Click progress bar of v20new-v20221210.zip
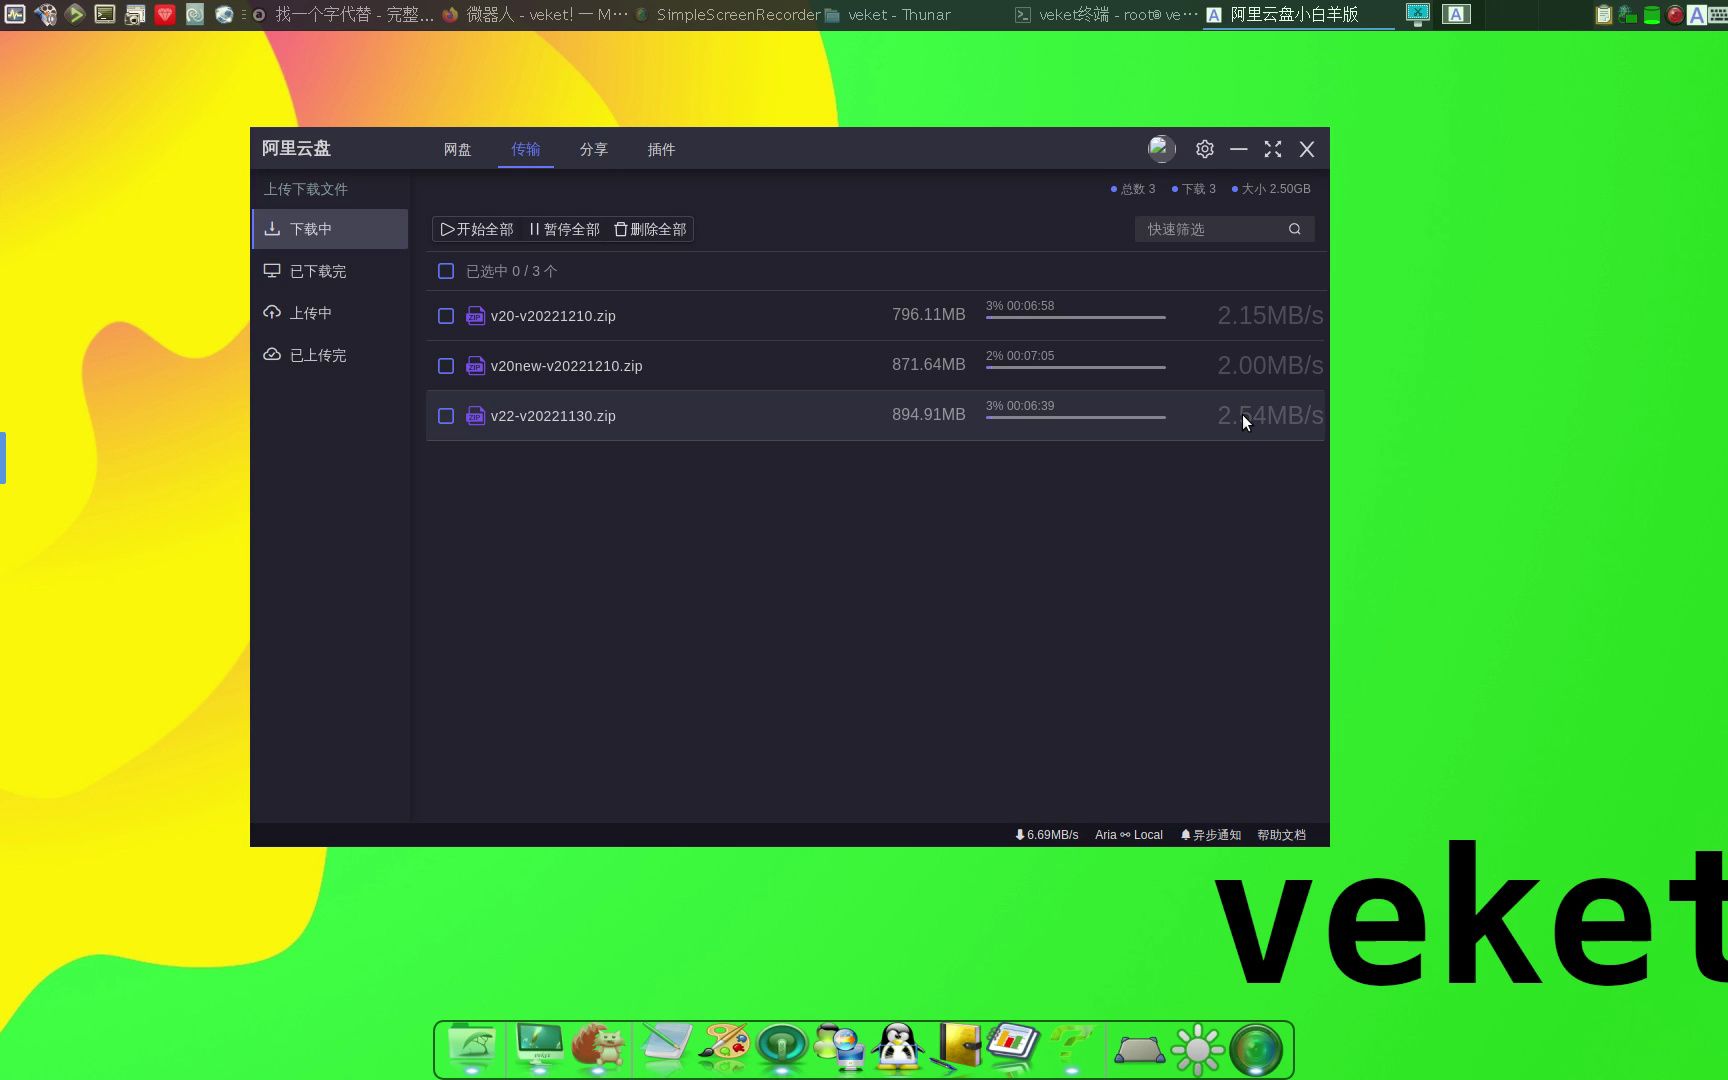 (x=1076, y=367)
